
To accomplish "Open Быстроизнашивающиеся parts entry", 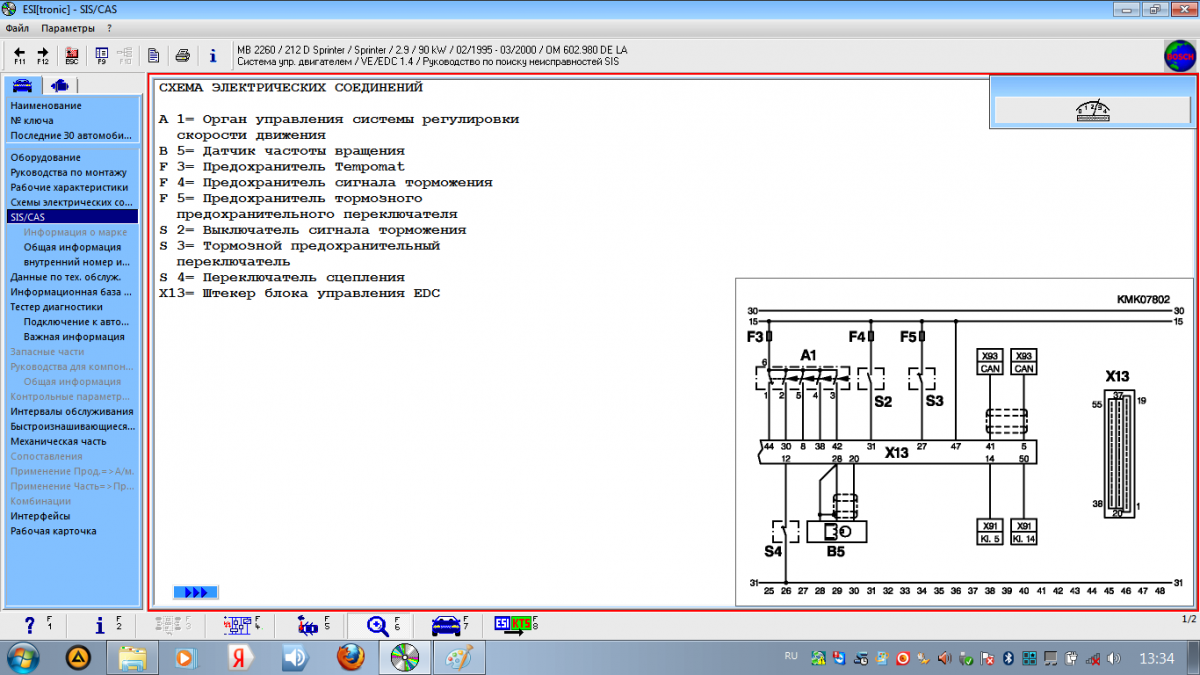I will tap(71, 426).
